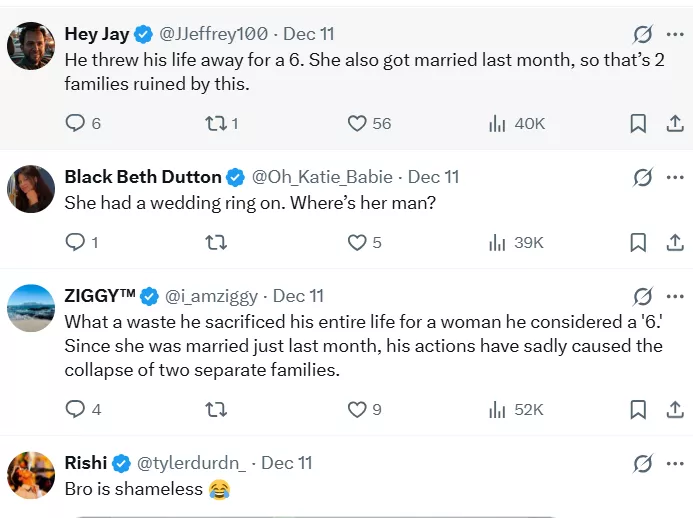The image size is (693, 518).
Task: Open Grok icon on Hey Jay's tweet
Action: click(x=643, y=34)
